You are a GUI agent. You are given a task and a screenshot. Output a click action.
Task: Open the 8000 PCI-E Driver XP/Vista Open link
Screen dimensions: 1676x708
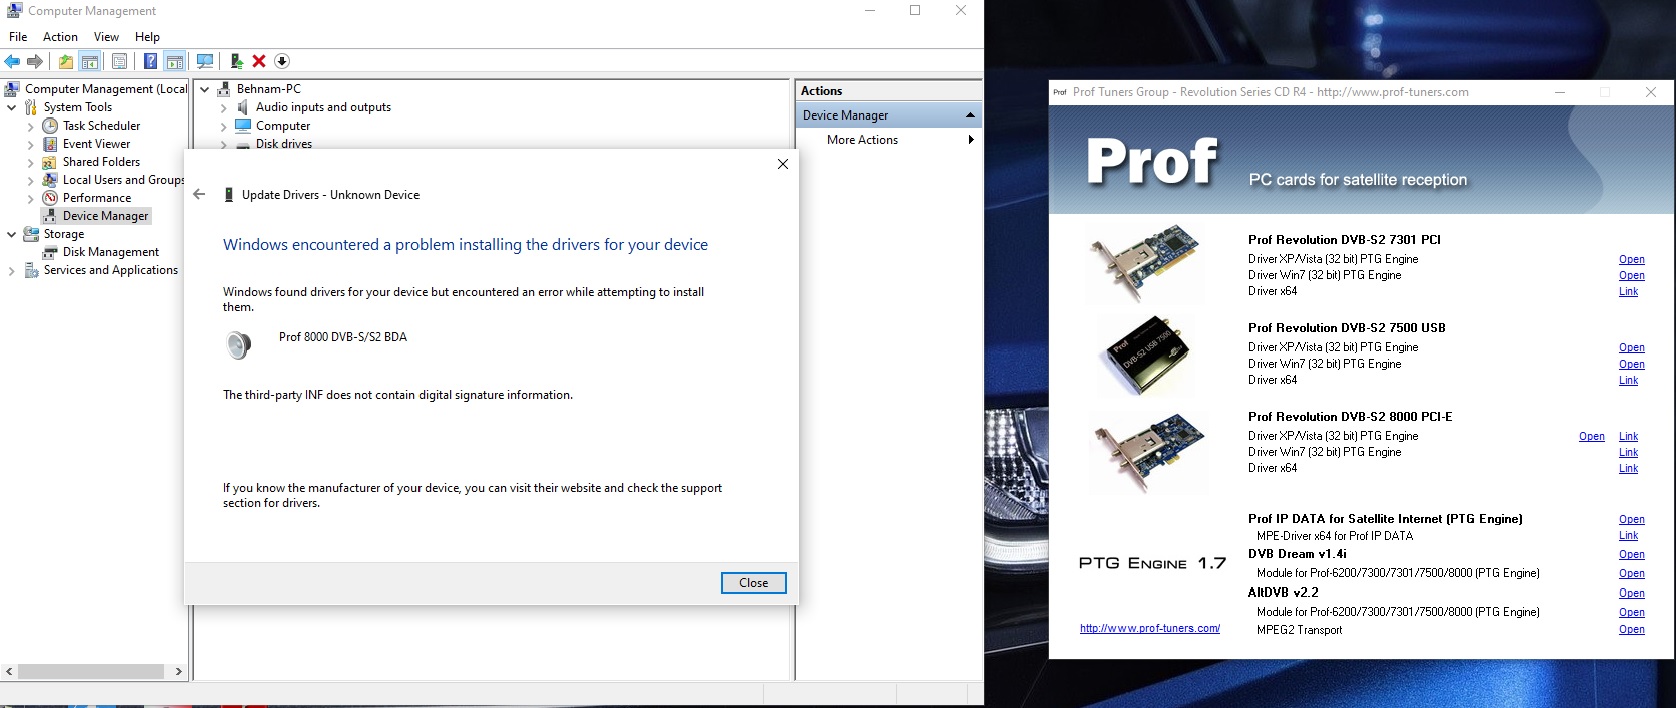1591,436
